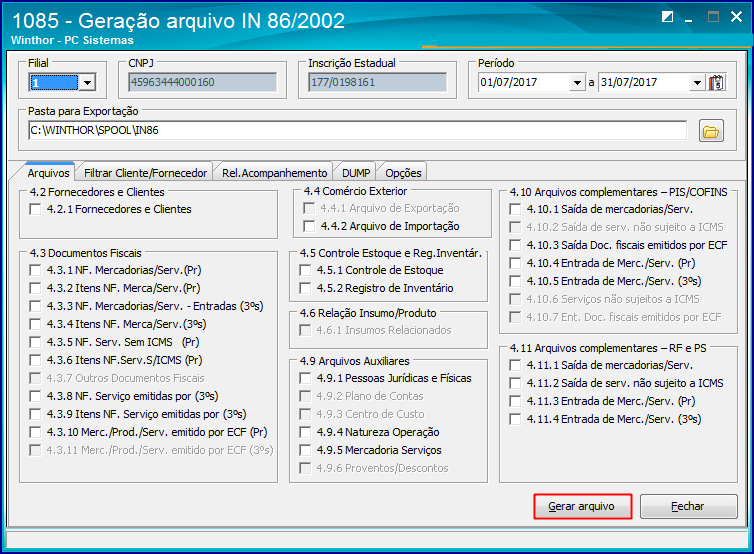This screenshot has width=754, height=554.
Task: Select the Arquivos tab
Action: [x=48, y=173]
